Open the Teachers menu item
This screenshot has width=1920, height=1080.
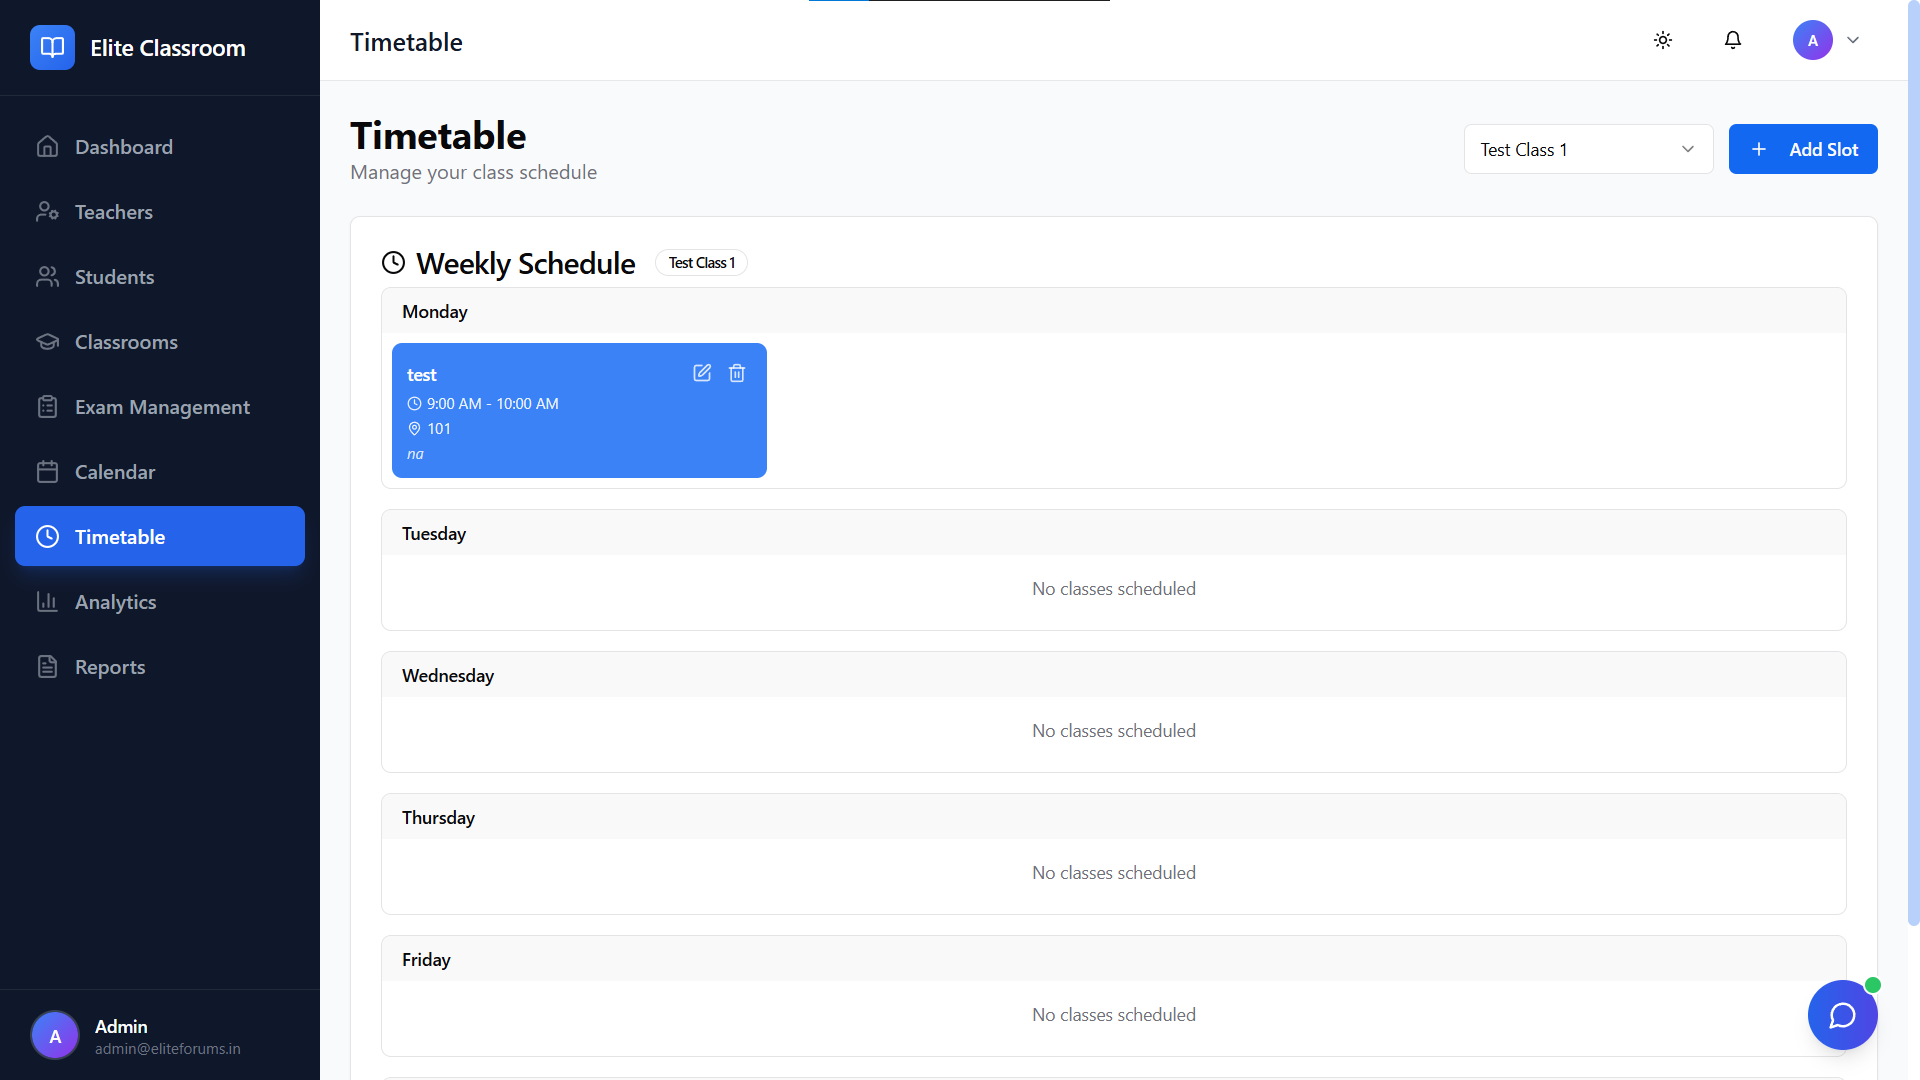[x=114, y=212]
